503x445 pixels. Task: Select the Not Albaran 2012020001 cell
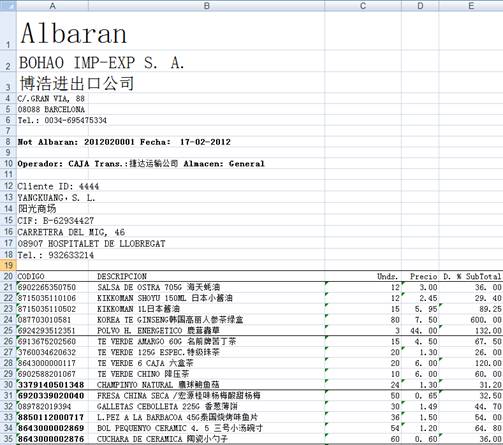point(52,142)
